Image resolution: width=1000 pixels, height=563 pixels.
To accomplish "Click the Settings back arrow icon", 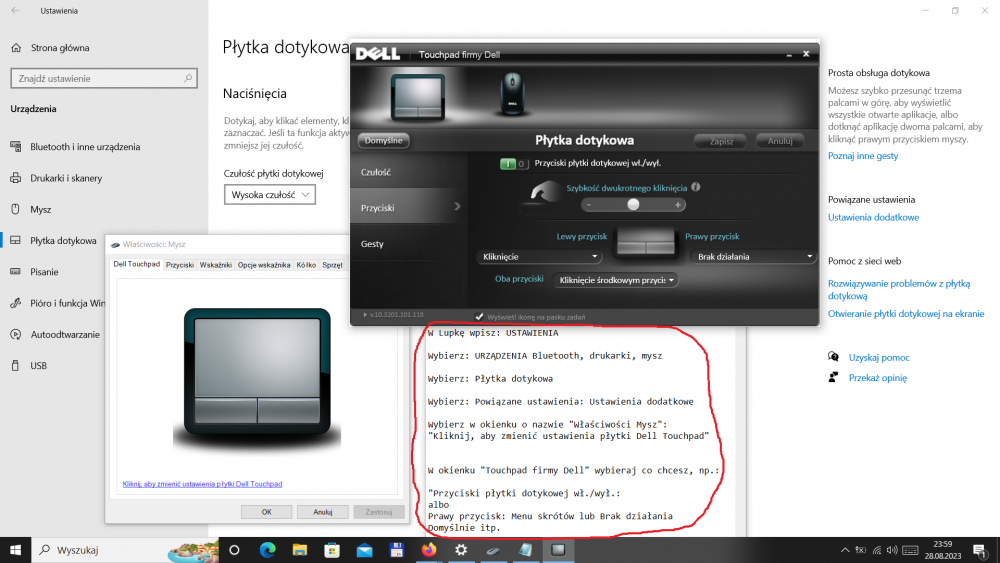I will coord(14,11).
